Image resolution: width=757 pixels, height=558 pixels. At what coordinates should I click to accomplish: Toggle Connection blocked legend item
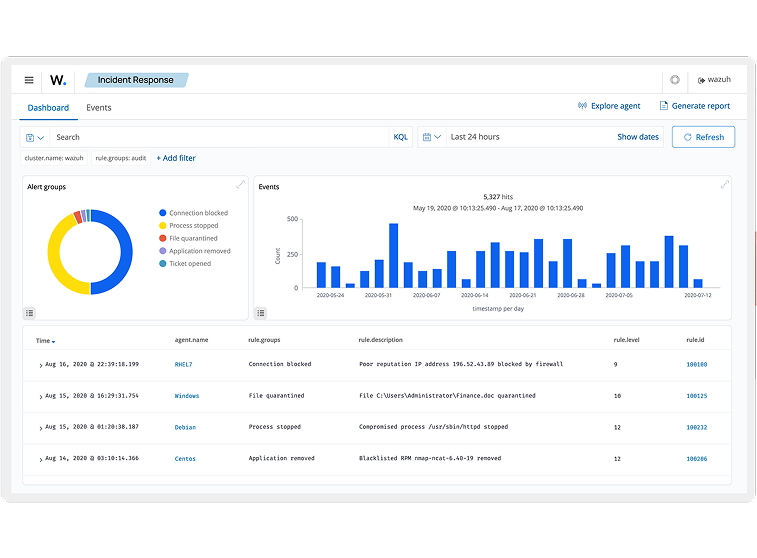coord(198,213)
